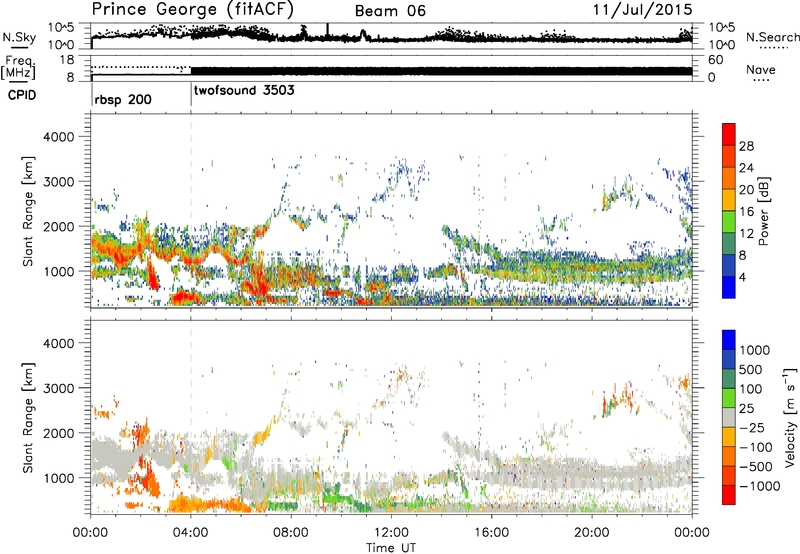
Task: Click the '28' tick on the Power scale
Action: [x=746, y=146]
